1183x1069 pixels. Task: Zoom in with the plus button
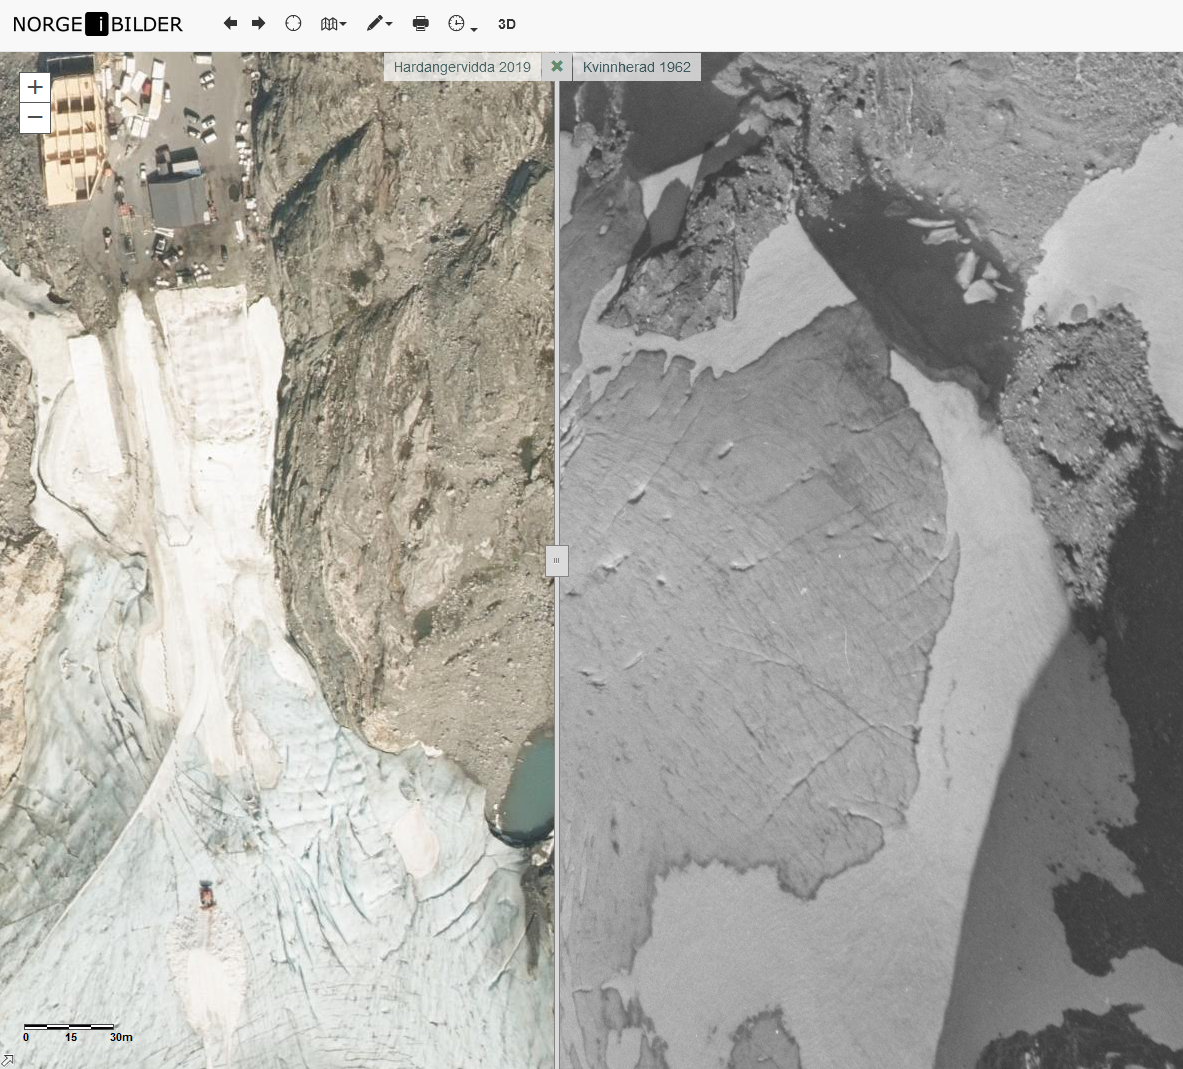pos(35,87)
